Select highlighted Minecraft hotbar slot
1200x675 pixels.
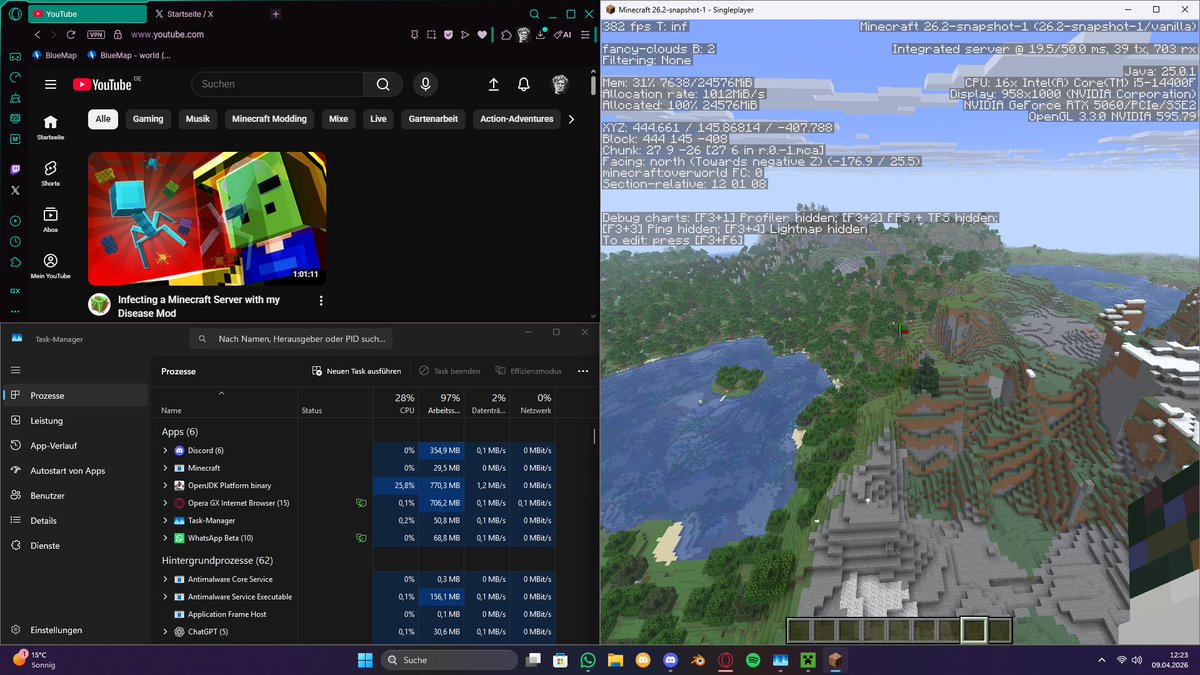pos(973,630)
